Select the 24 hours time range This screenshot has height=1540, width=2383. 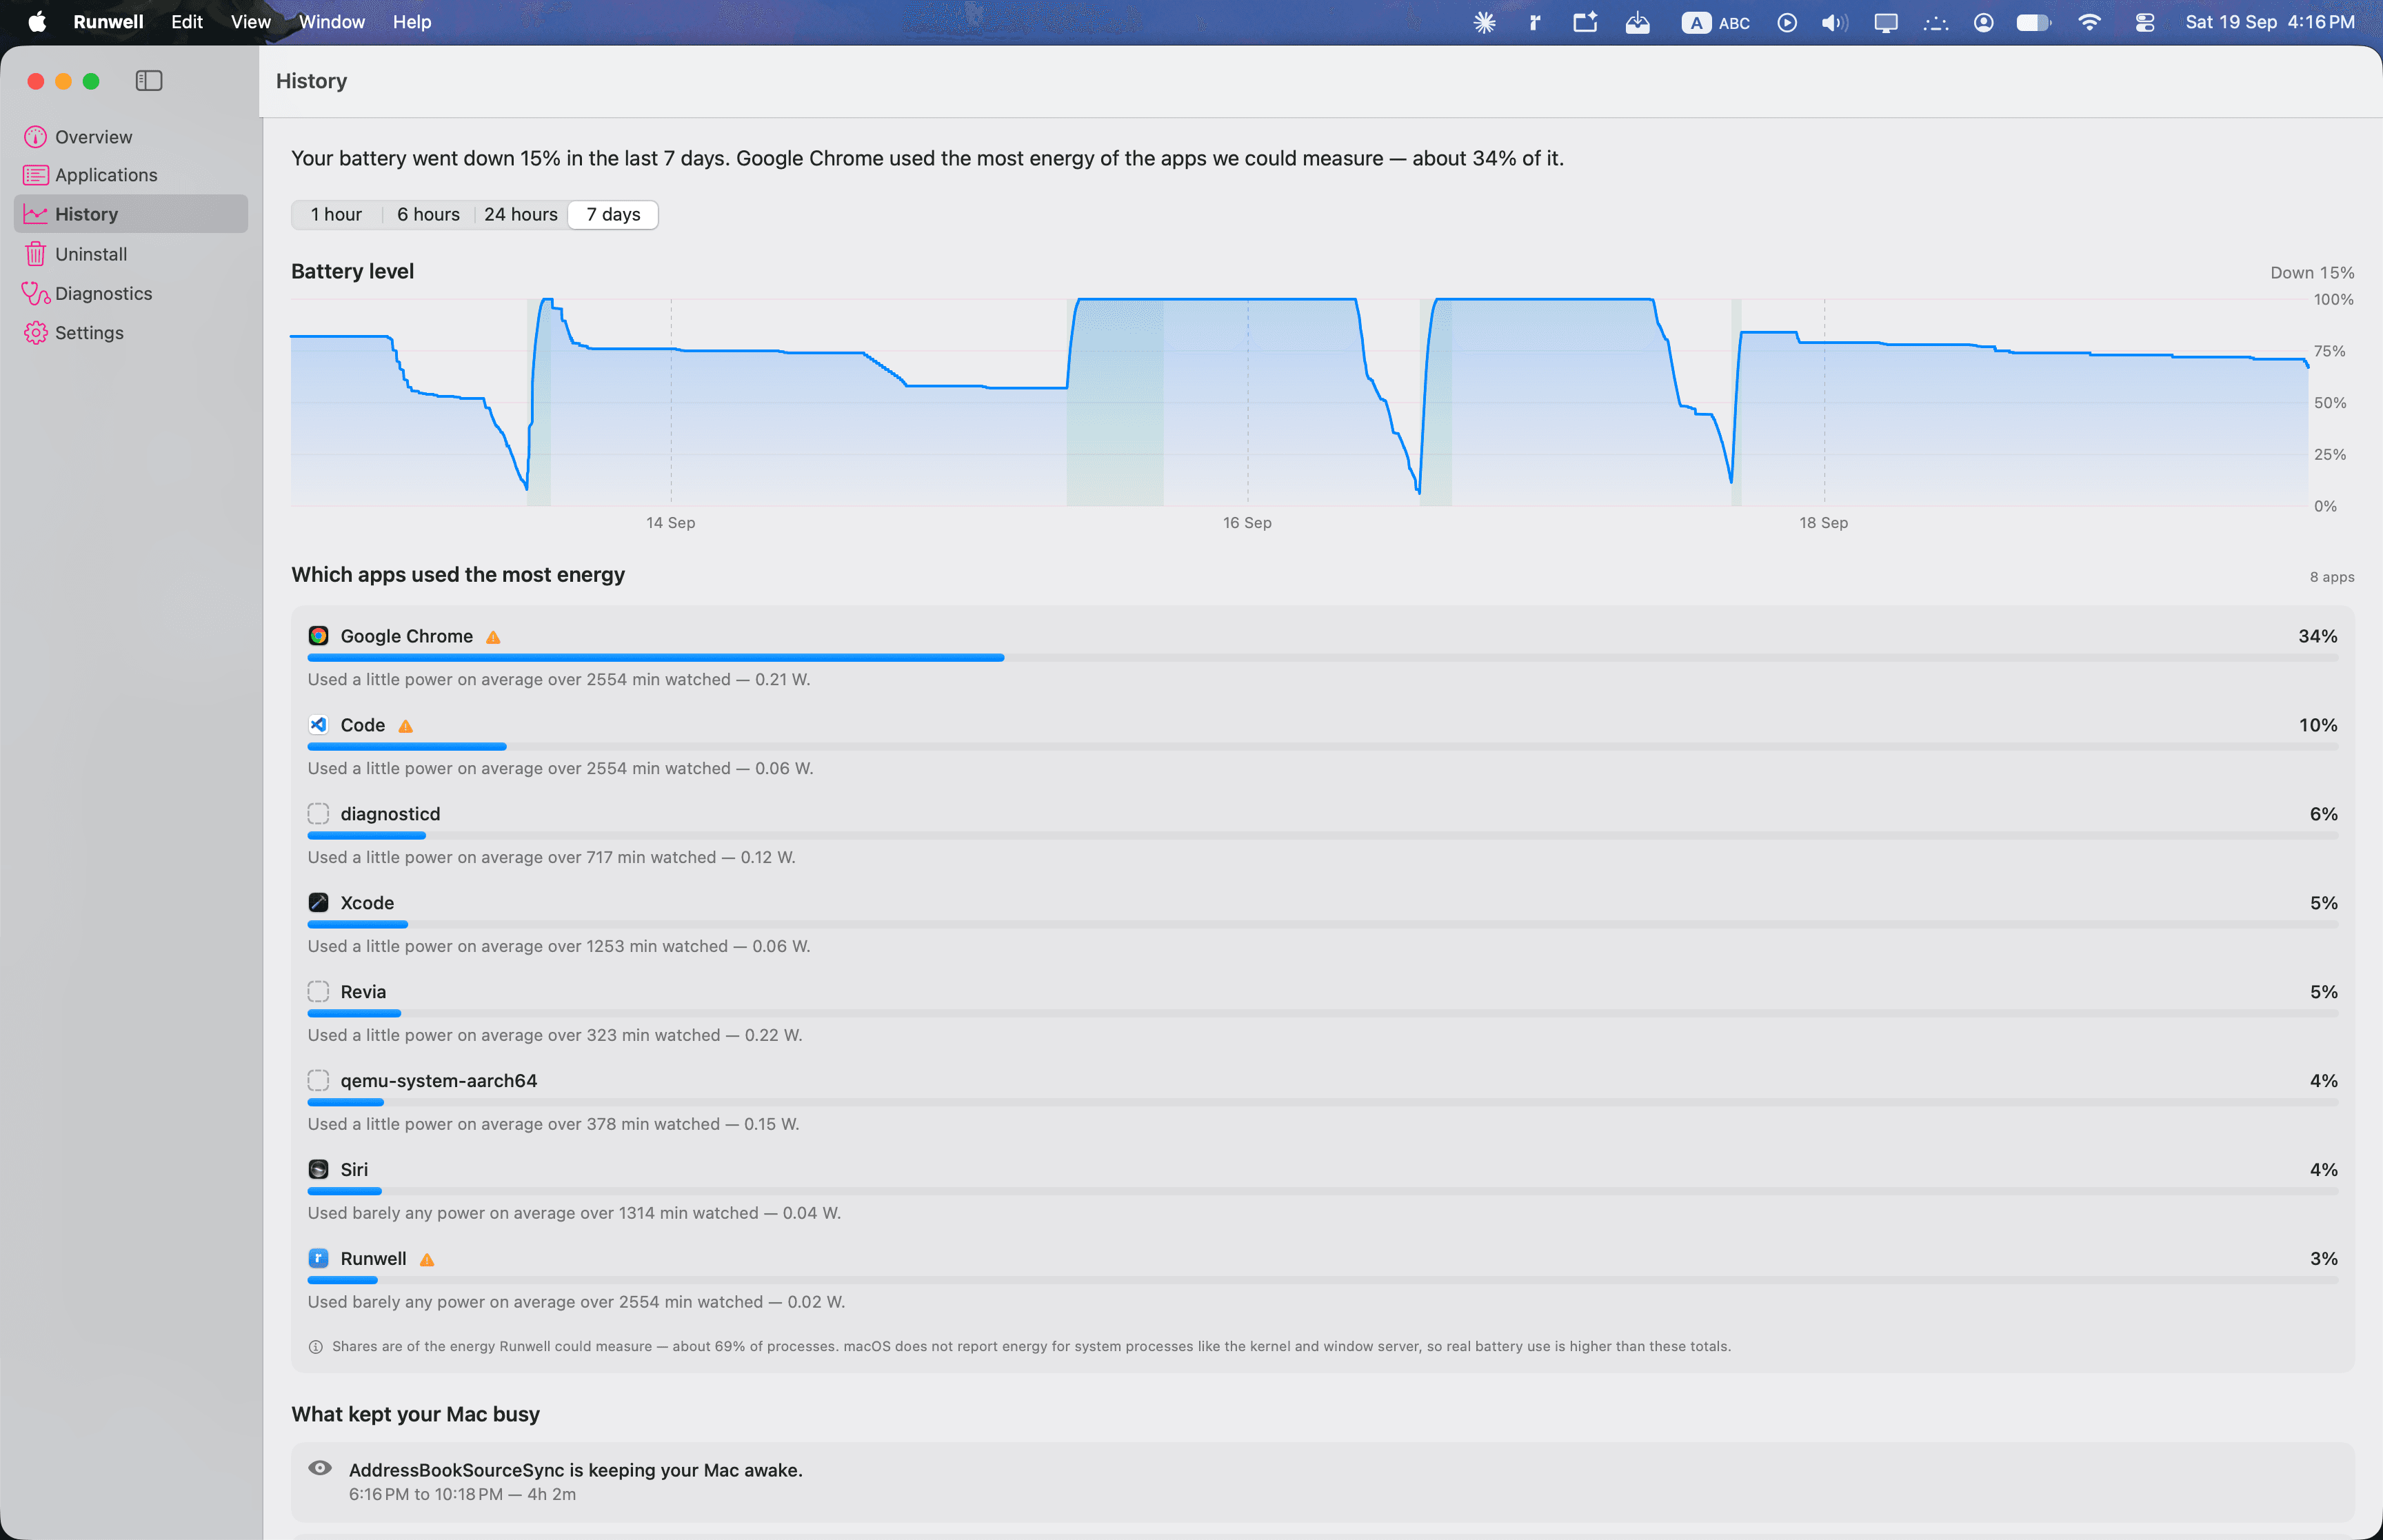(x=521, y=215)
